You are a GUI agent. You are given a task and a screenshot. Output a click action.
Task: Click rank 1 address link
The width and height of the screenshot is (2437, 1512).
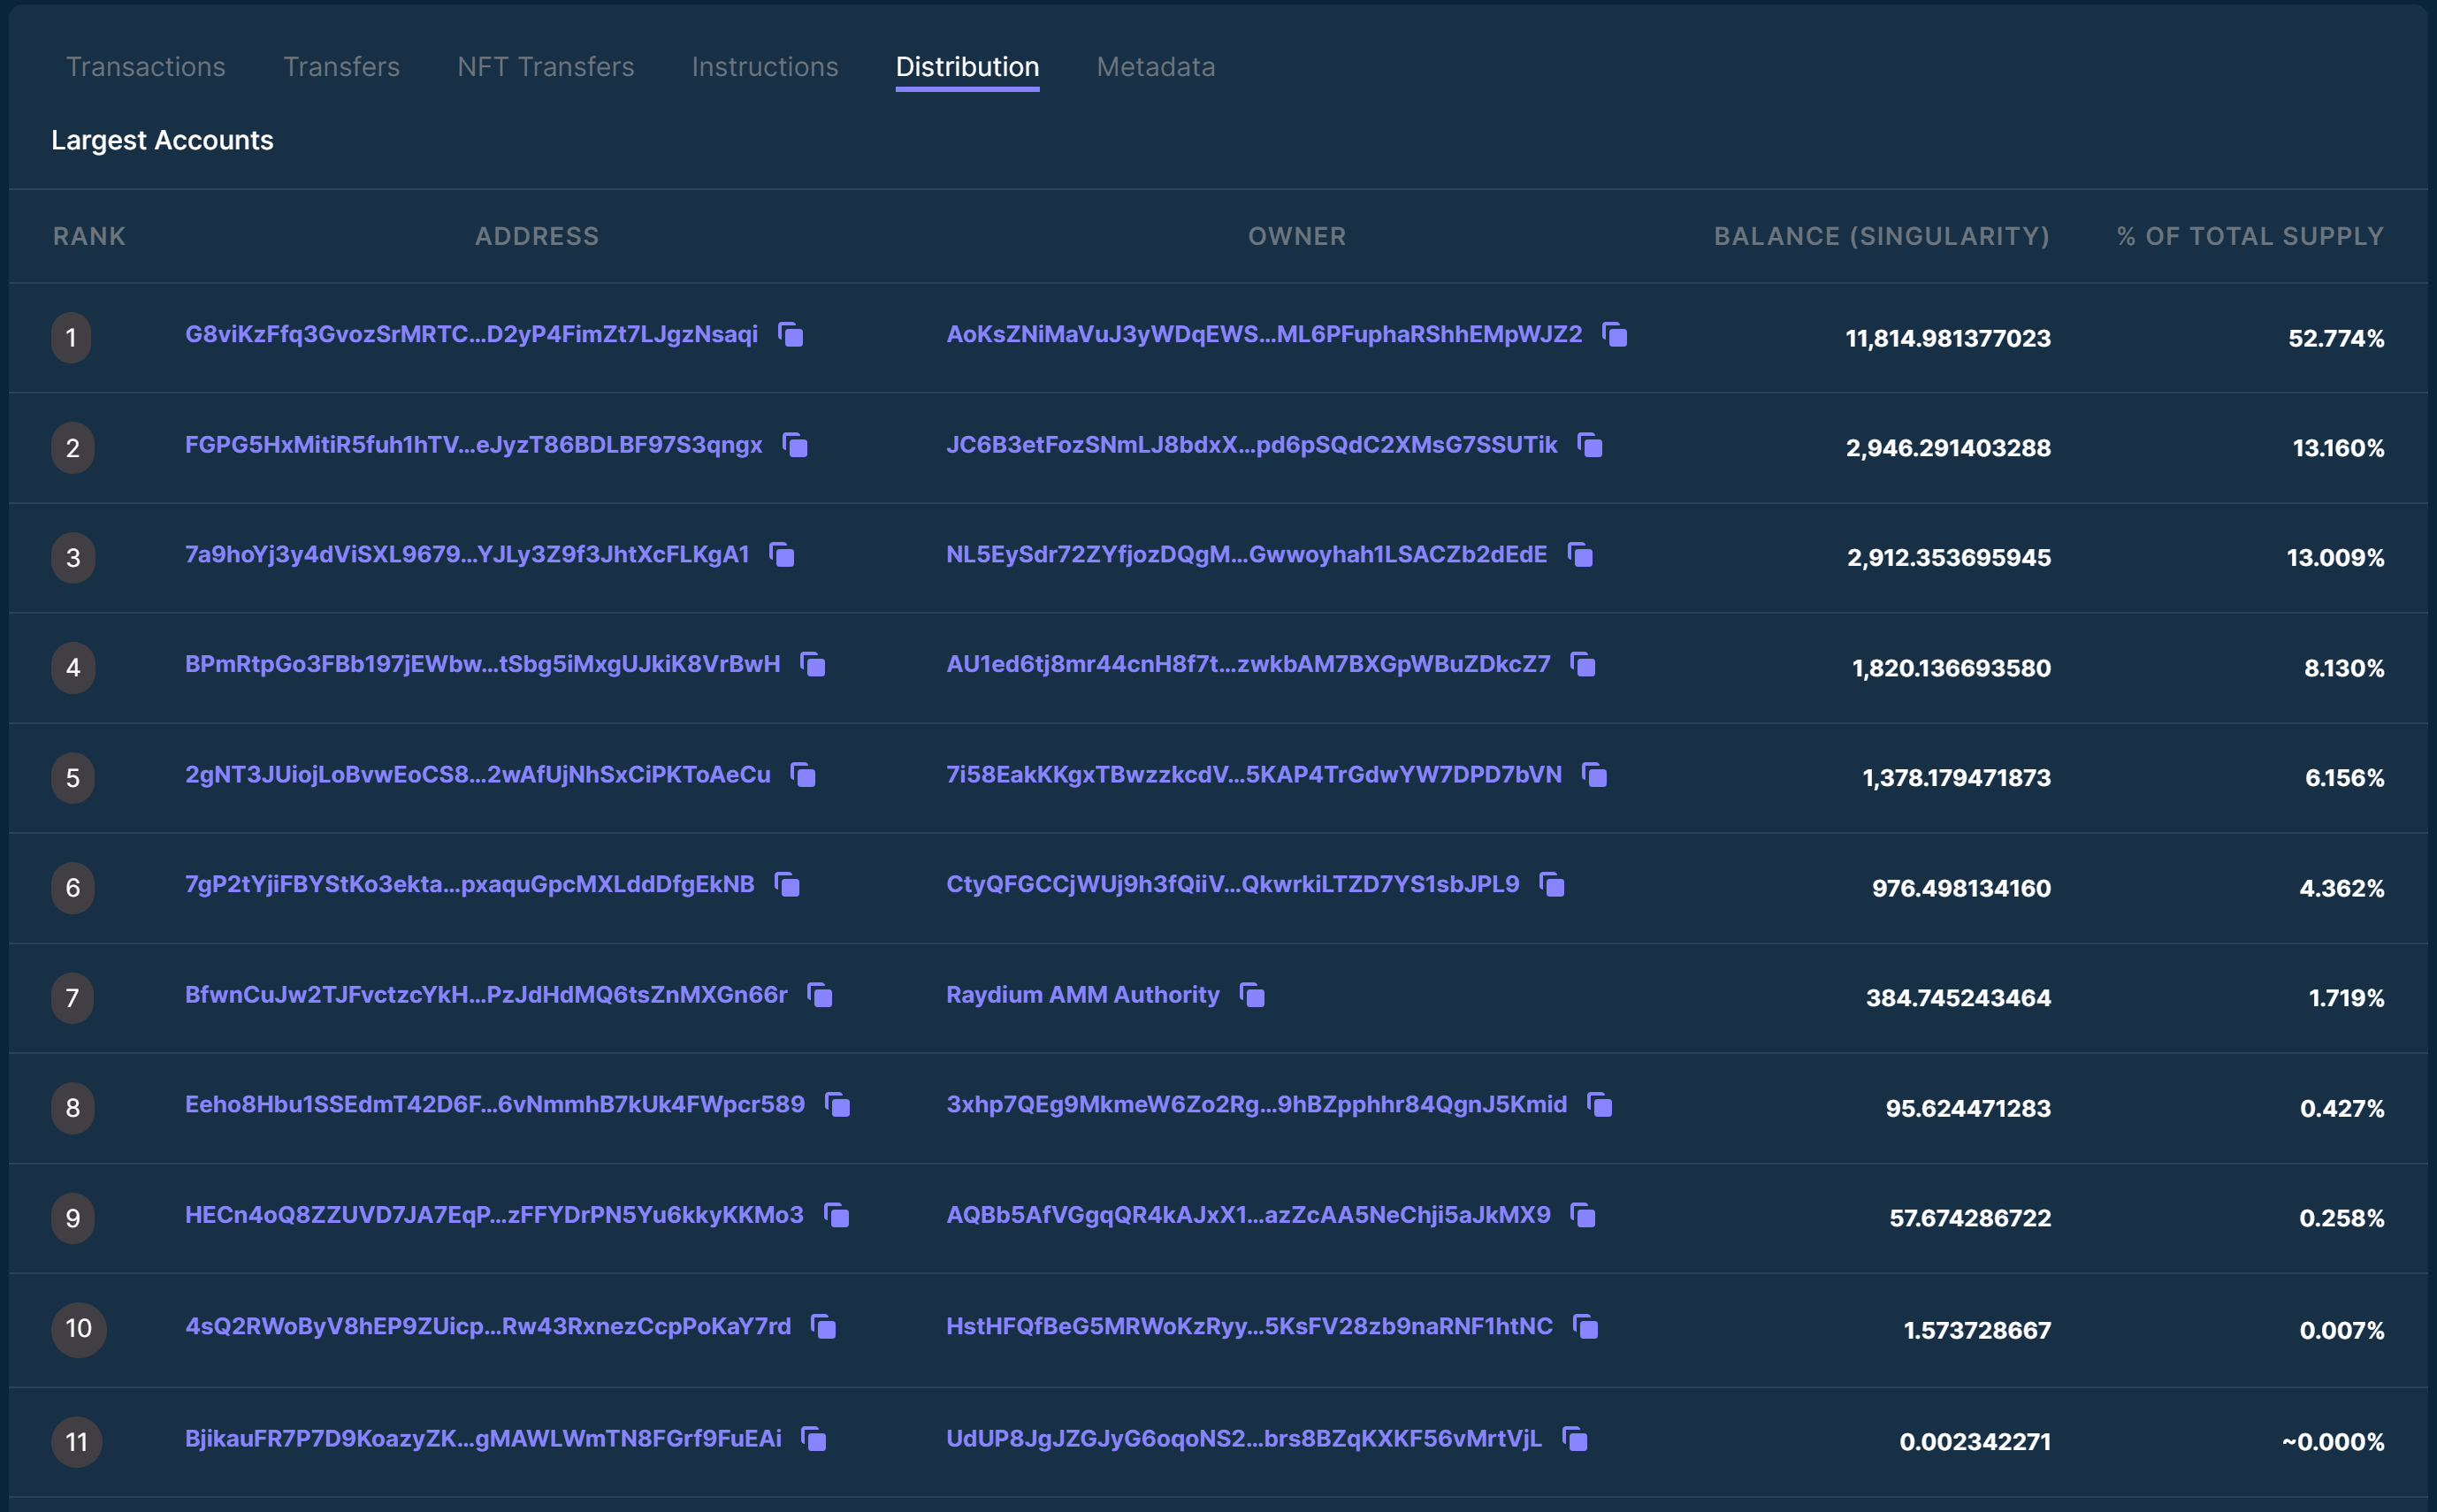[472, 332]
